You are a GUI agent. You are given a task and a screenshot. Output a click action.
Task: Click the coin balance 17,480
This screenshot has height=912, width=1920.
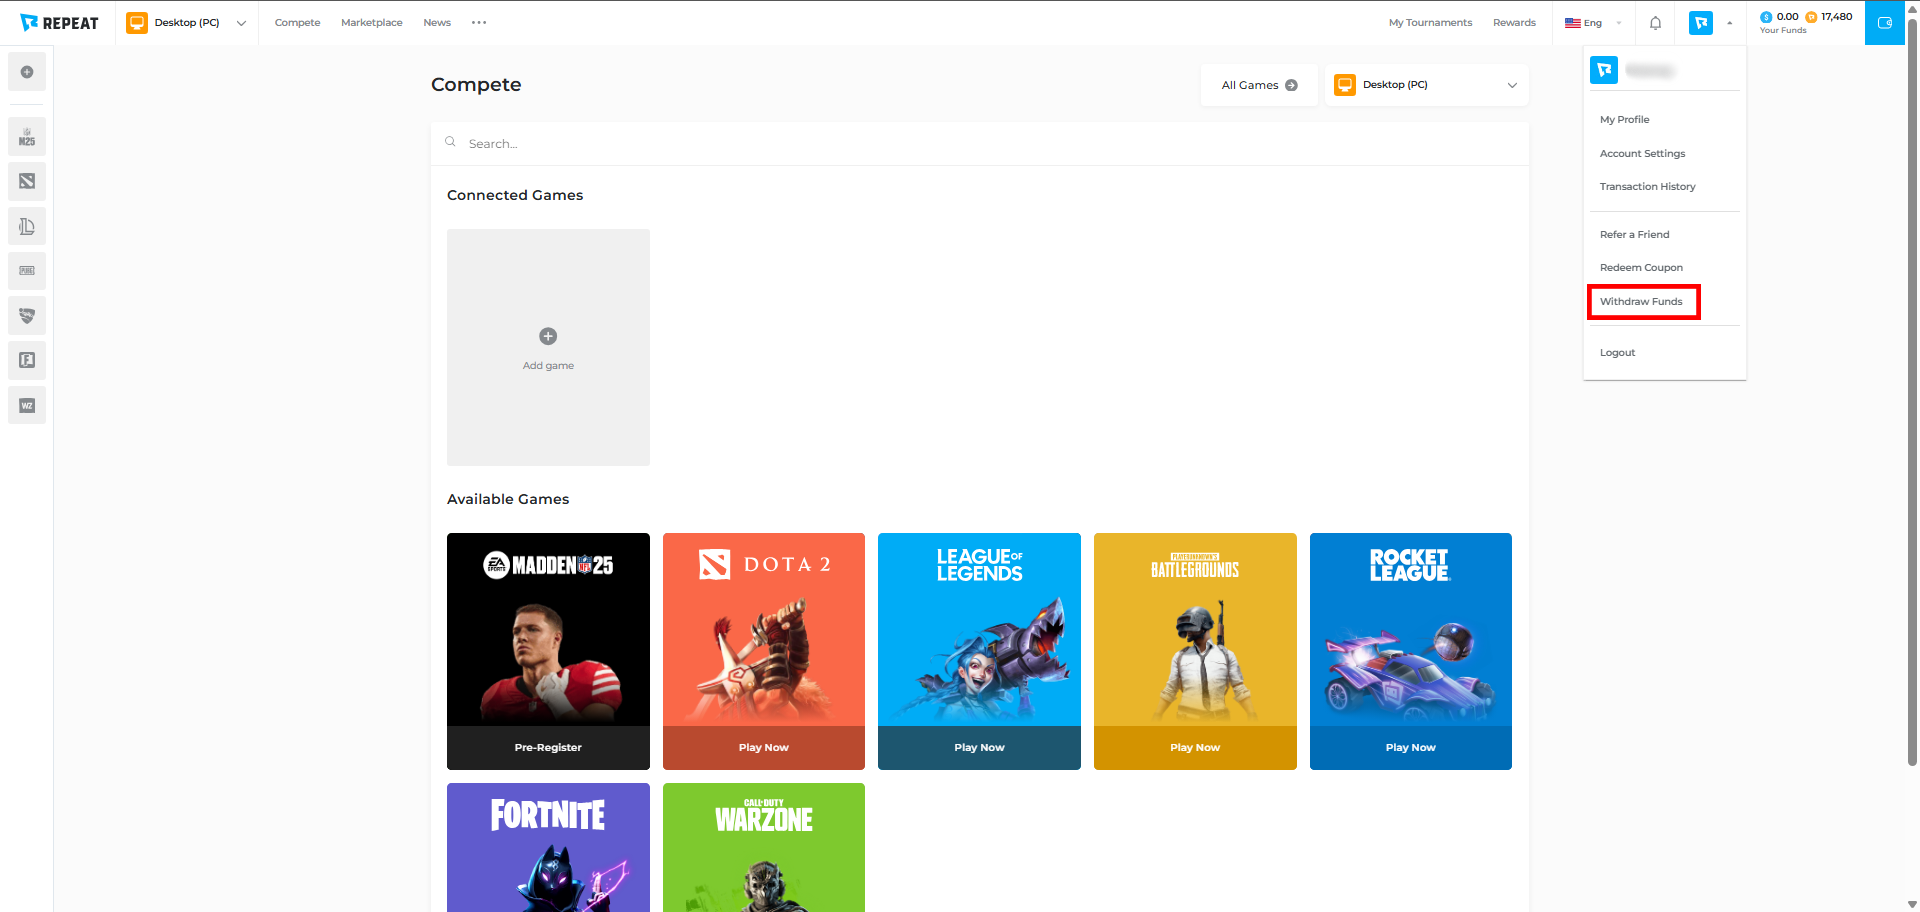[1829, 17]
